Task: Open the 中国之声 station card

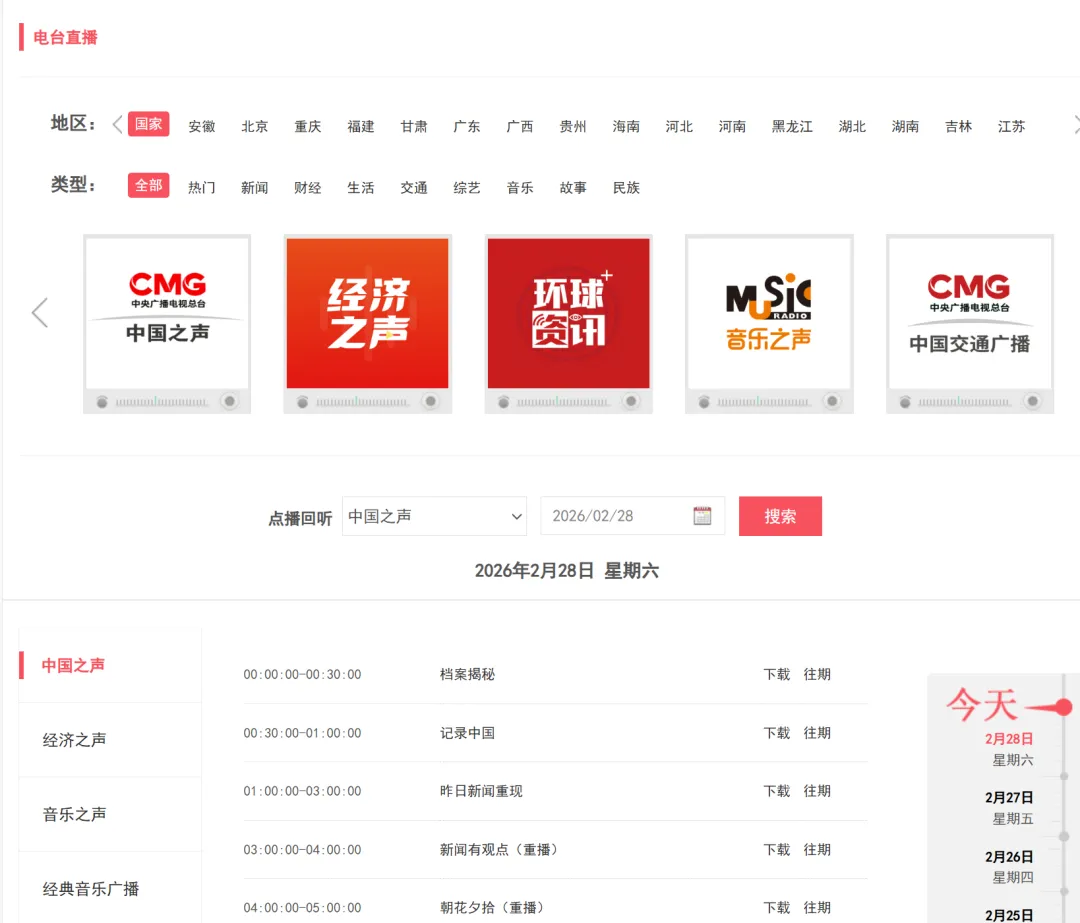Action: pos(167,324)
